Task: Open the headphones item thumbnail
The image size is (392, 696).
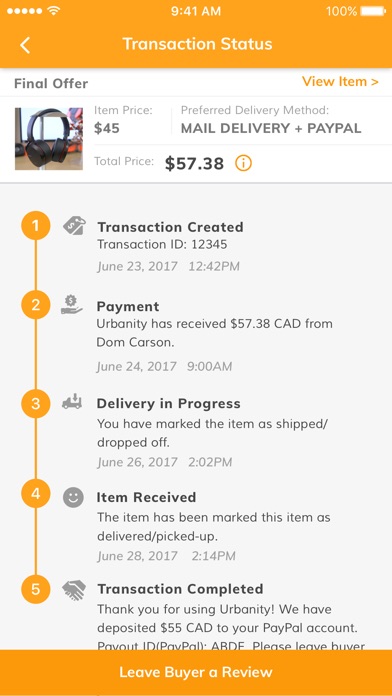Action: (49, 138)
